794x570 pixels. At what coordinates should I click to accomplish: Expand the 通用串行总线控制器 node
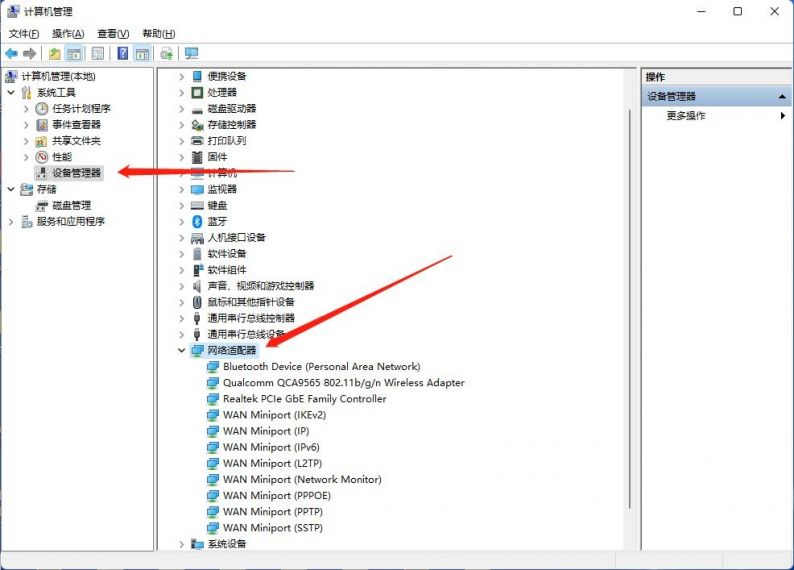181,318
